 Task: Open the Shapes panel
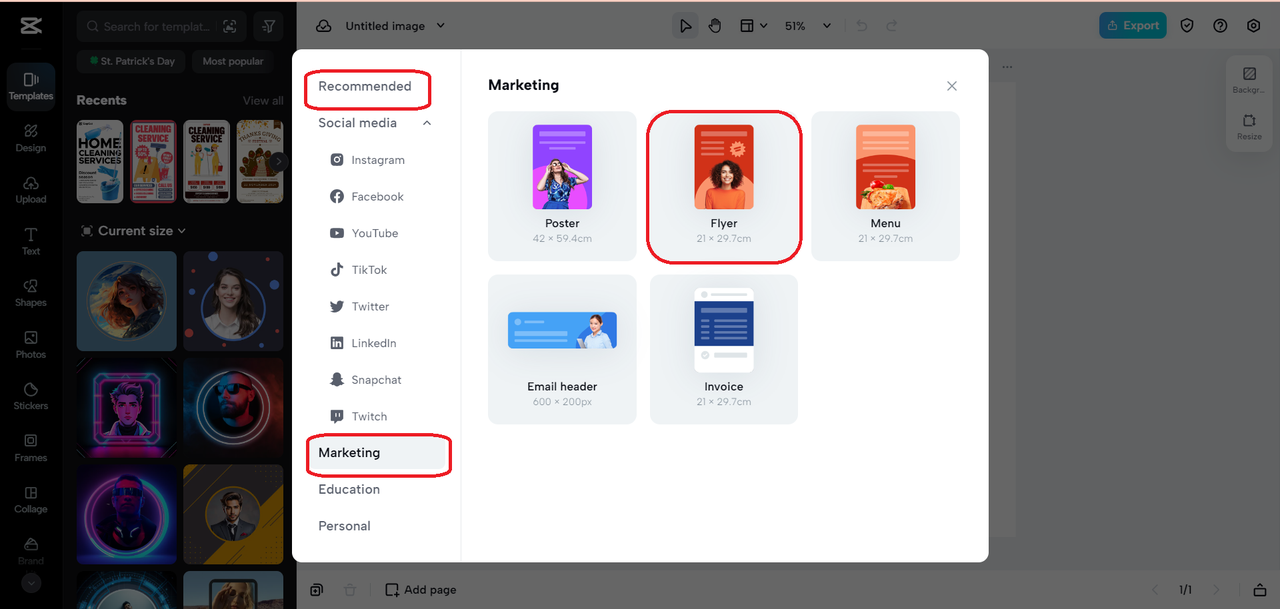pyautogui.click(x=31, y=293)
